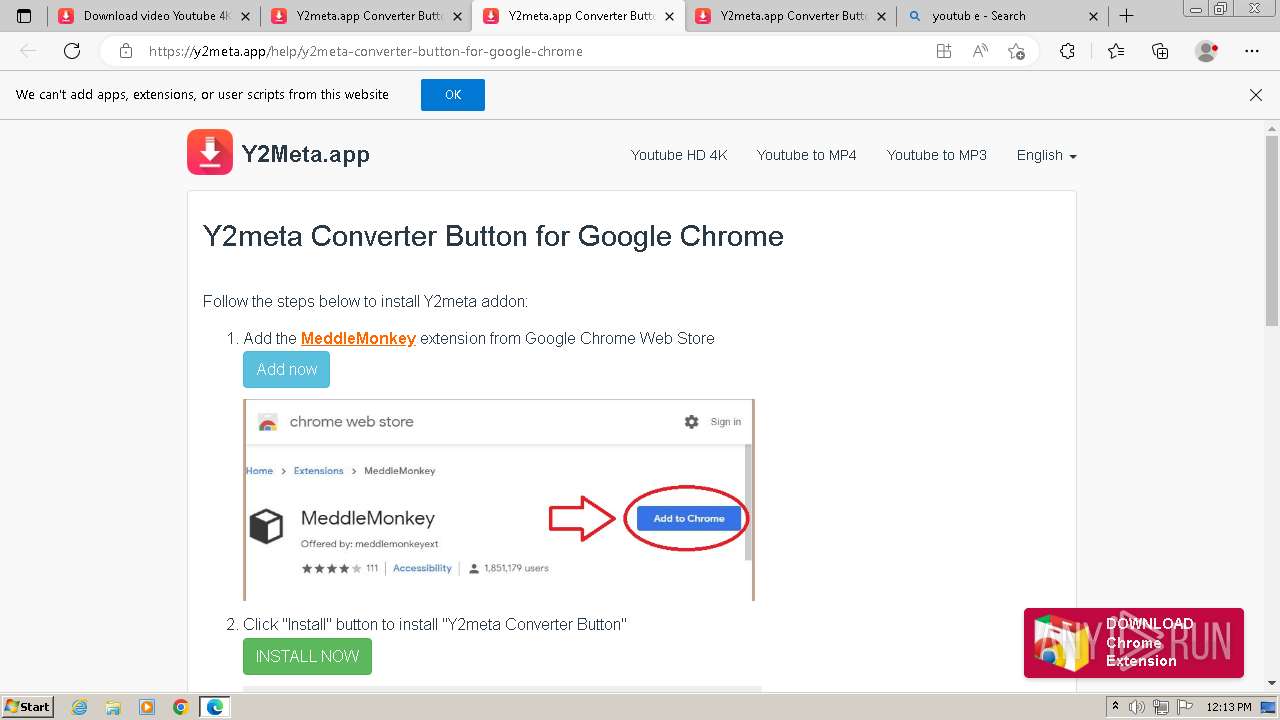Open the volume speaker tray icon
This screenshot has height=720, width=1280.
pyautogui.click(x=1136, y=707)
